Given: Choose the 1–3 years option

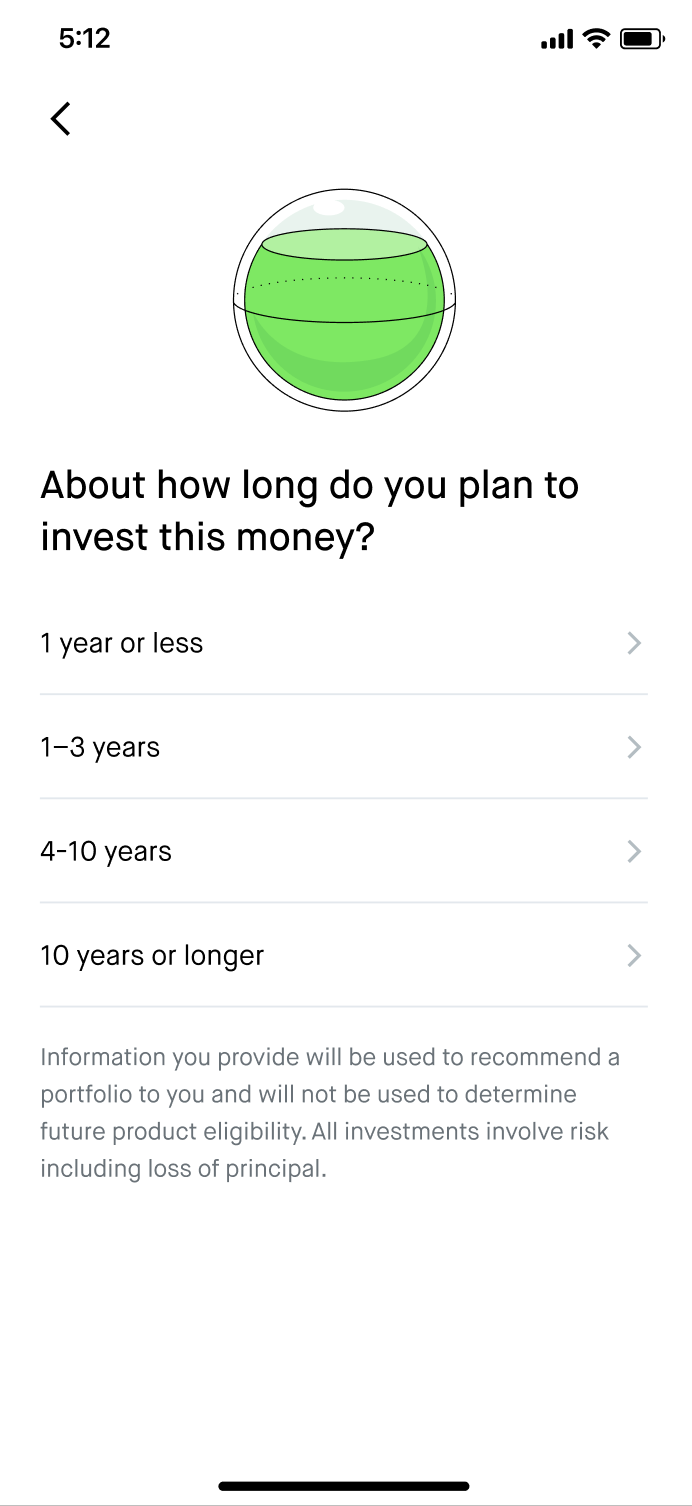Looking at the screenshot, I should (344, 747).
